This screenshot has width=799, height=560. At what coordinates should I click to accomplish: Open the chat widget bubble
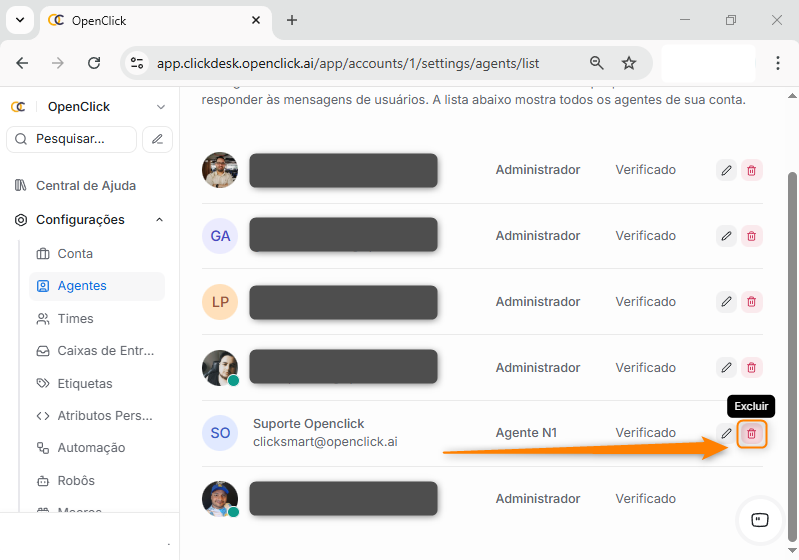(x=759, y=519)
